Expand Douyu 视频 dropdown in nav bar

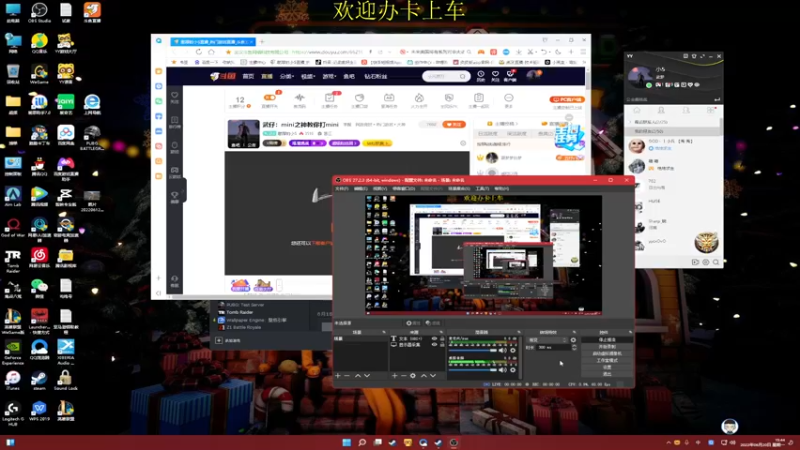coord(308,77)
